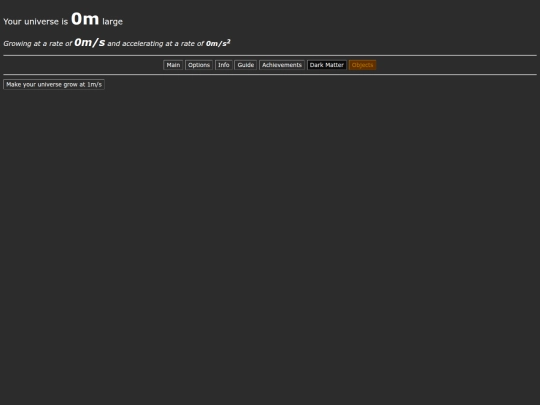Click the 0m/s growth rate value

coord(90,42)
